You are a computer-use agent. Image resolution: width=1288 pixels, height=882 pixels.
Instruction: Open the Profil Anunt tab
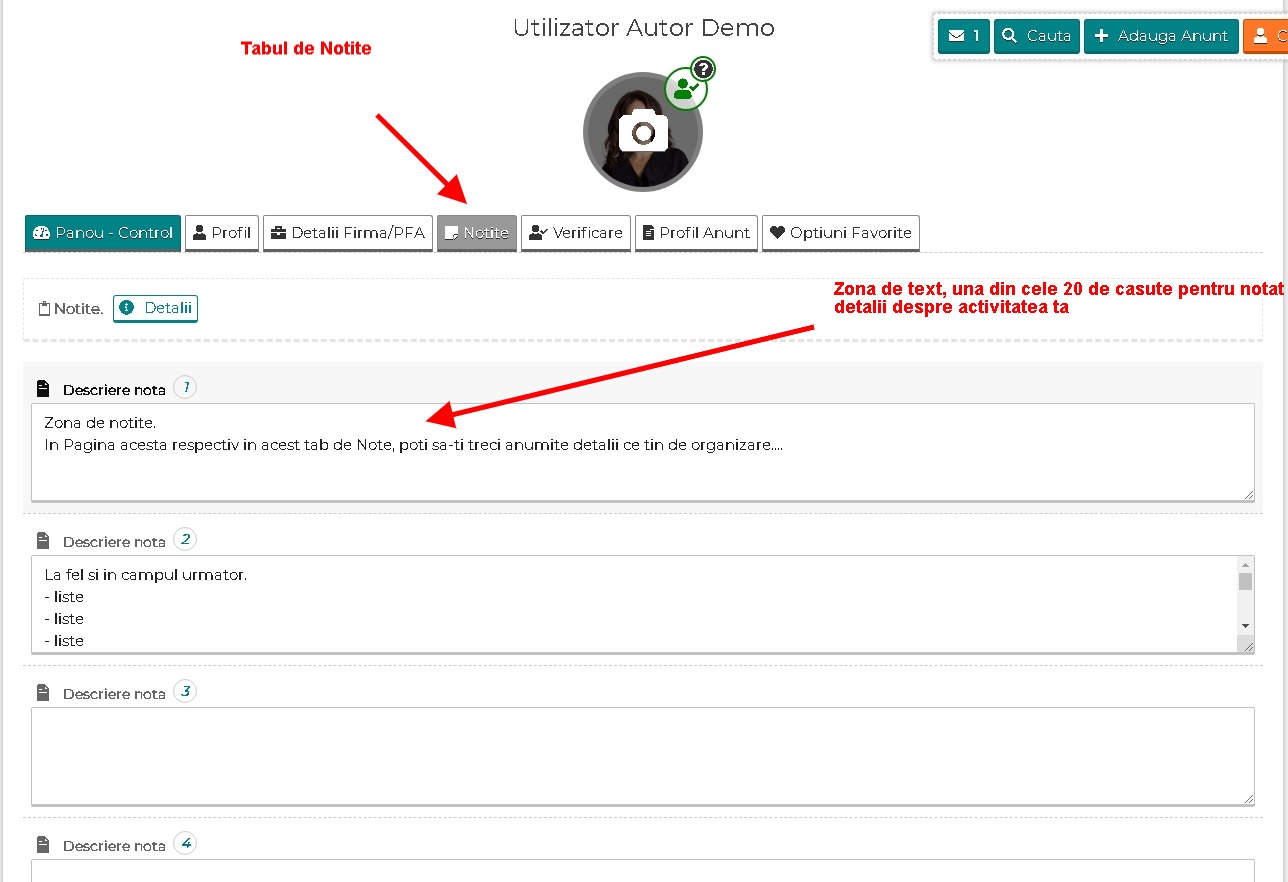pyautogui.click(x=696, y=233)
